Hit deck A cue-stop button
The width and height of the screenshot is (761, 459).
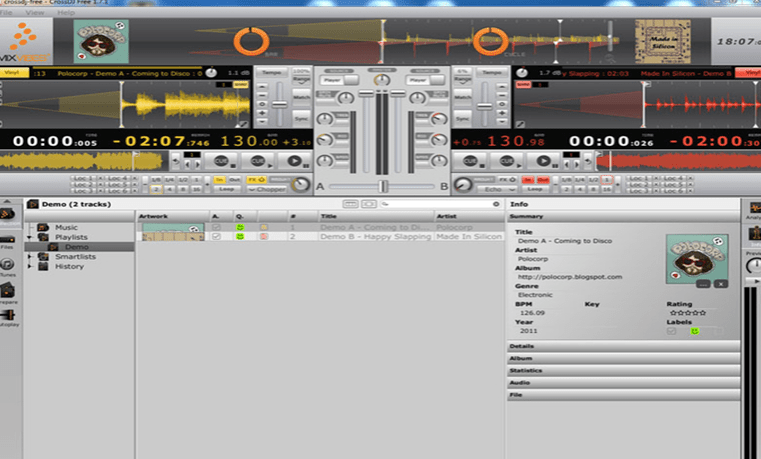[221, 161]
